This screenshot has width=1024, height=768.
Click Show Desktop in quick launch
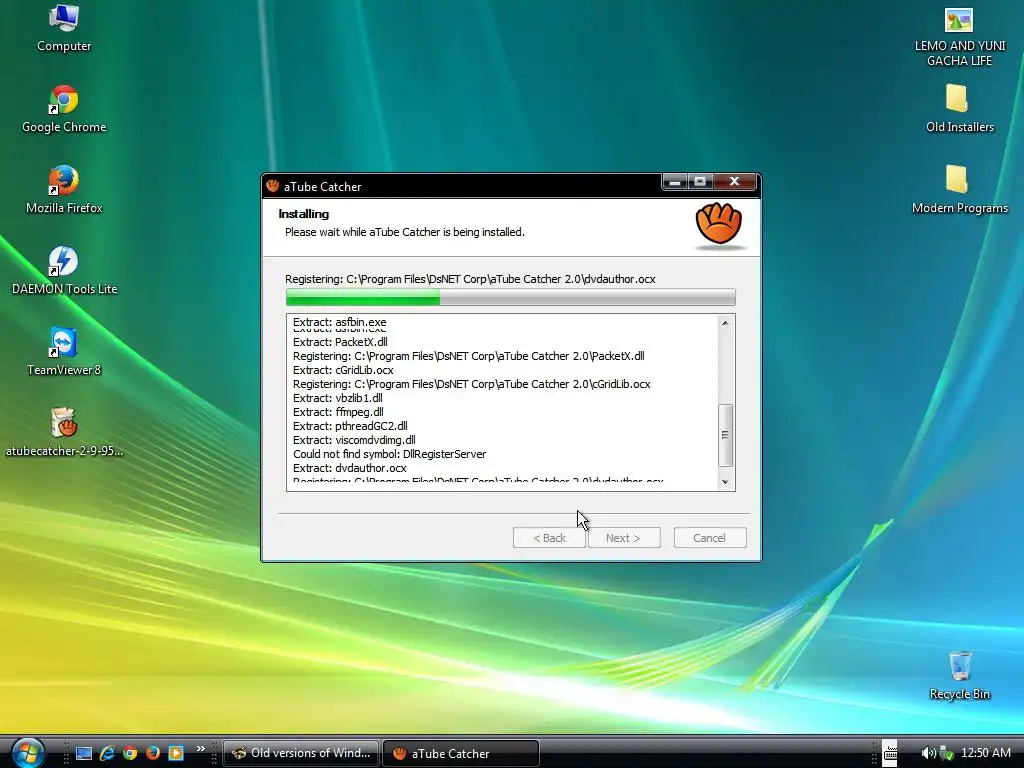coord(84,753)
